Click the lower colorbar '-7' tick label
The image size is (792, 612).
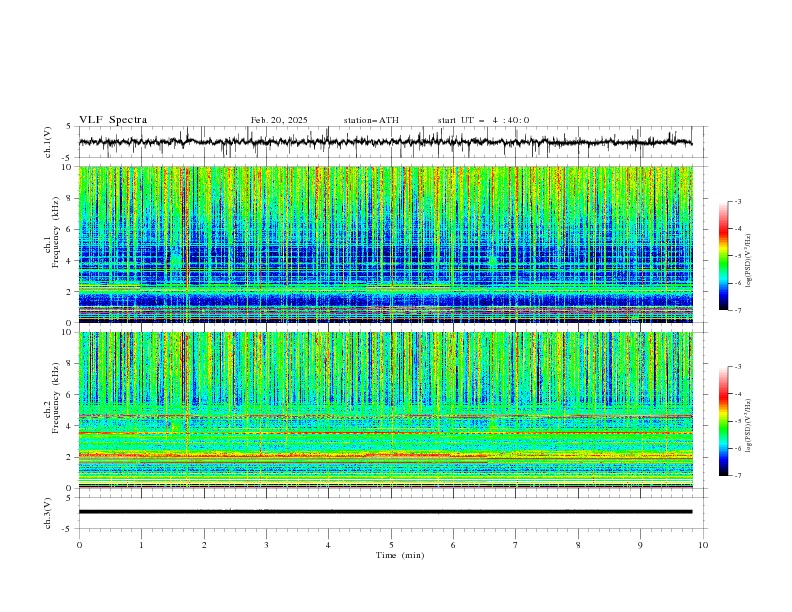pos(737,476)
